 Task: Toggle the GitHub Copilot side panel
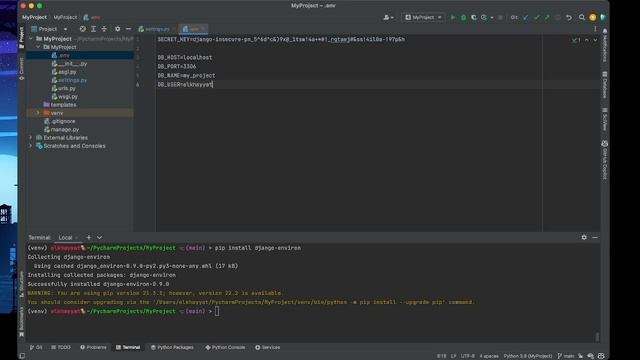[x=604, y=160]
